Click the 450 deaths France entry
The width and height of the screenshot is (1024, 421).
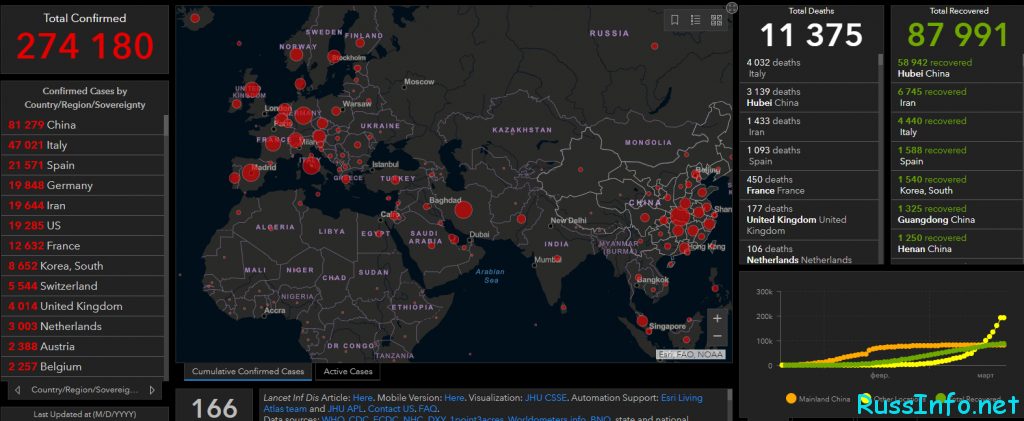pos(808,185)
